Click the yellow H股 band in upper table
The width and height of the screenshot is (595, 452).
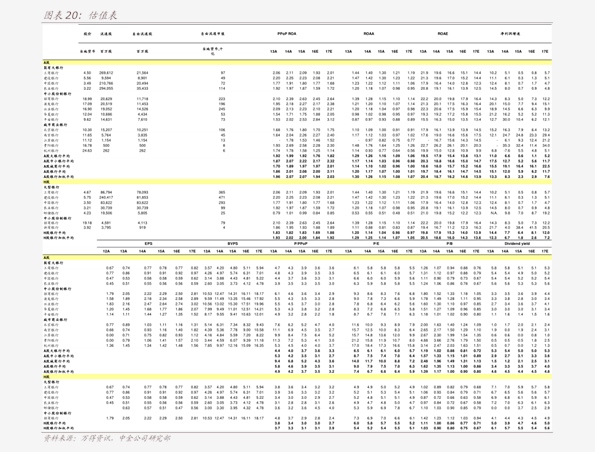click(x=297, y=182)
